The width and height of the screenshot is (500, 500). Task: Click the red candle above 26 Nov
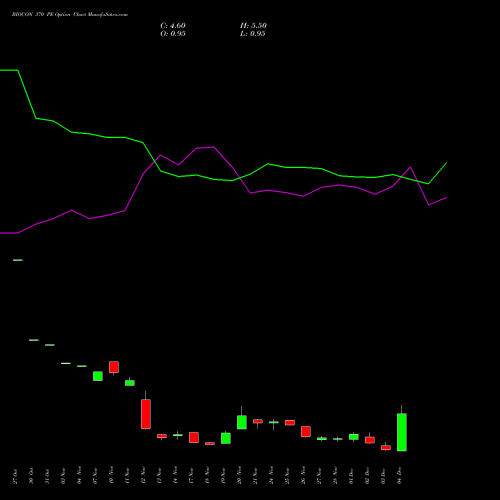tap(306, 431)
